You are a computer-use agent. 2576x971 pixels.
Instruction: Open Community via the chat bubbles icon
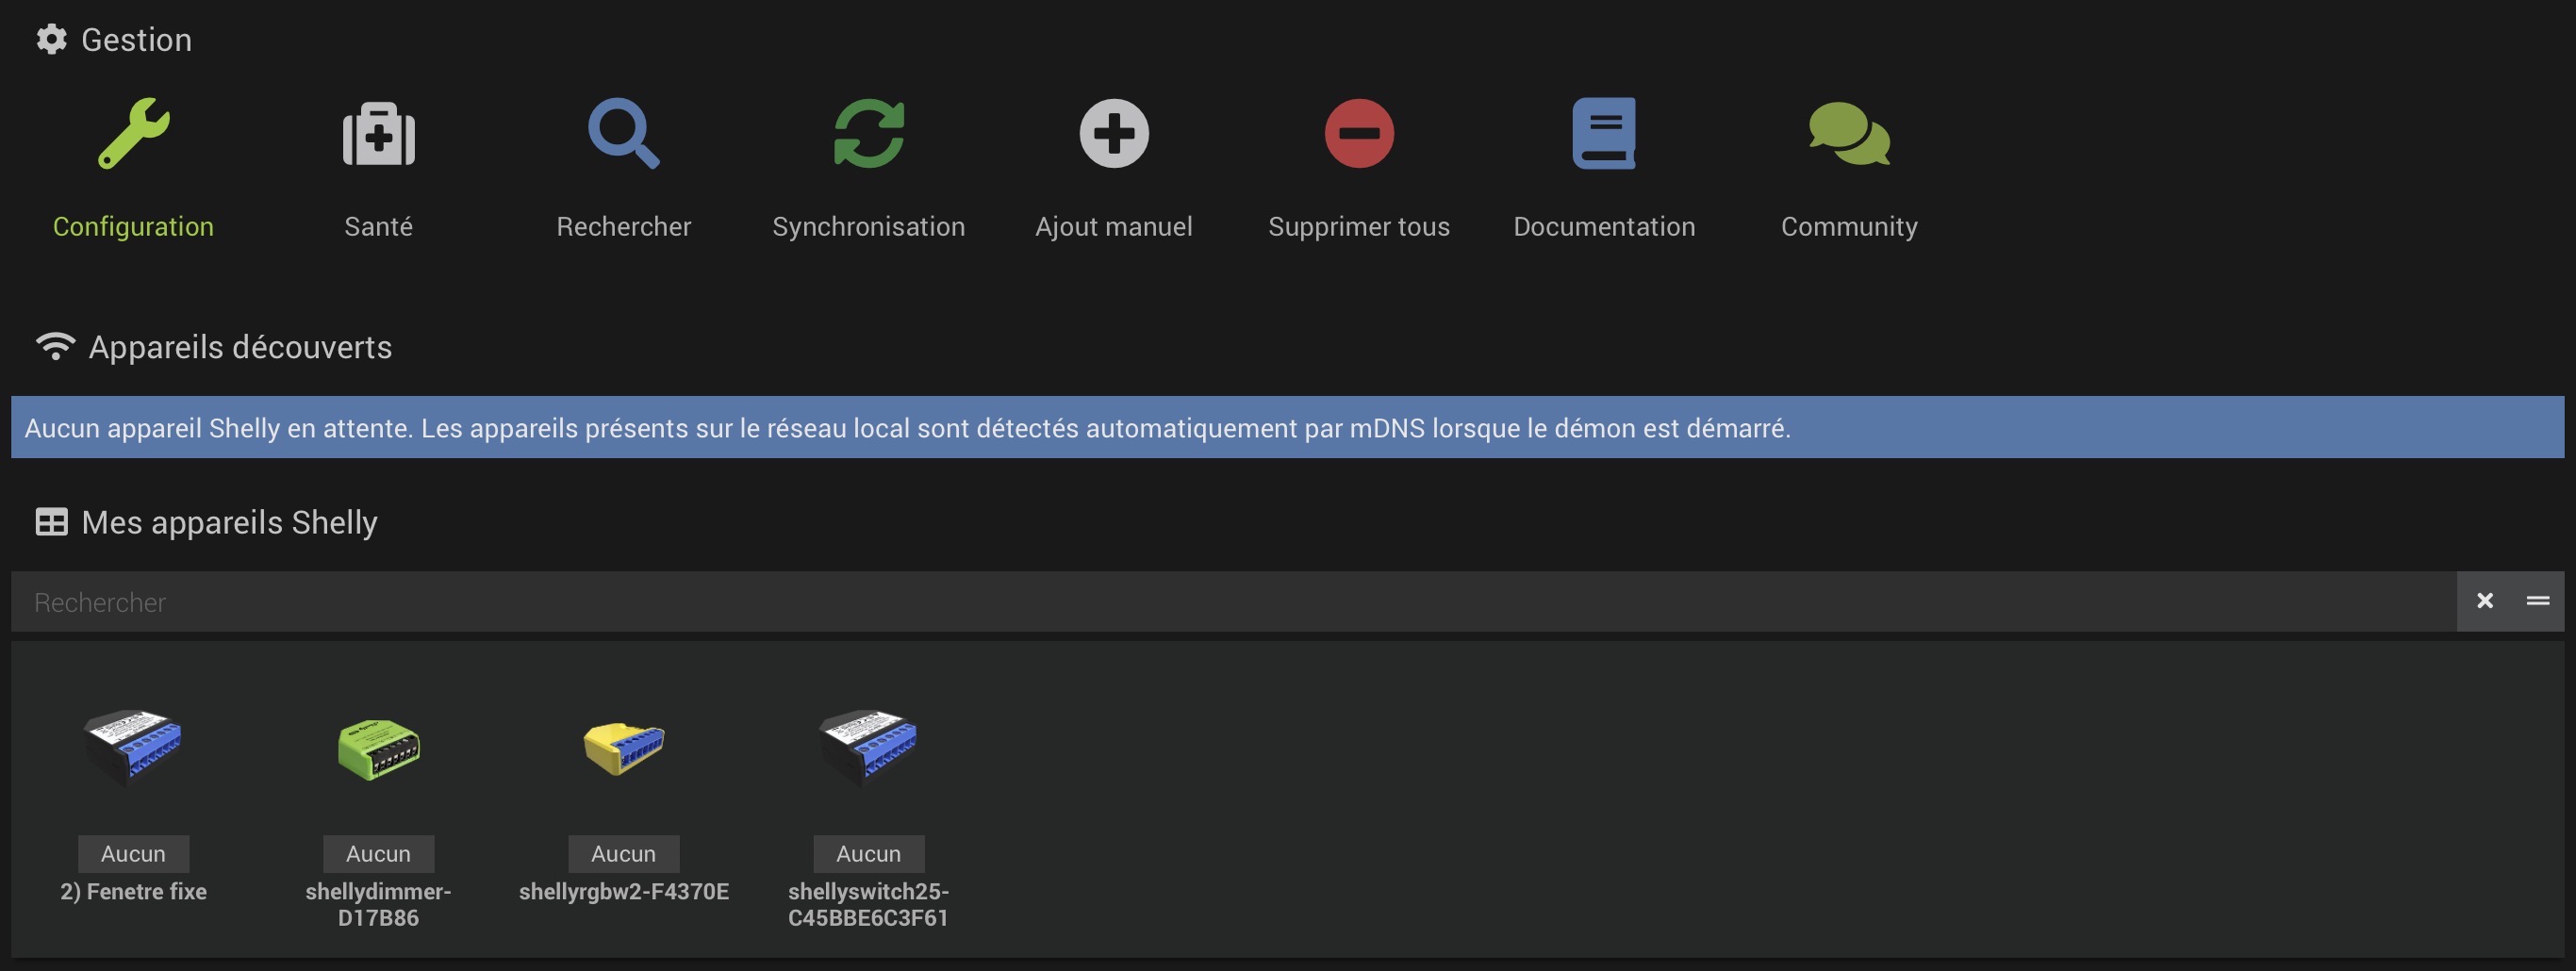tap(1849, 133)
